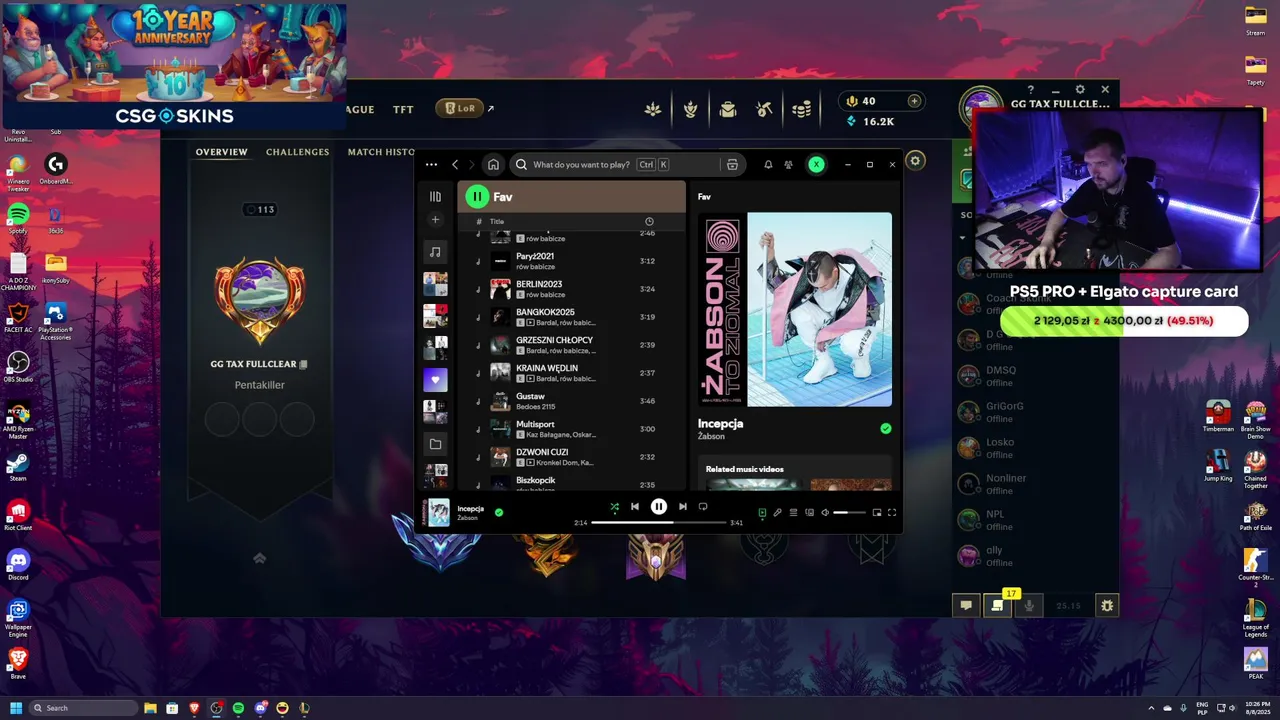Open friends list settings gear at bottom
The height and width of the screenshot is (720, 1280).
pos(1106,605)
